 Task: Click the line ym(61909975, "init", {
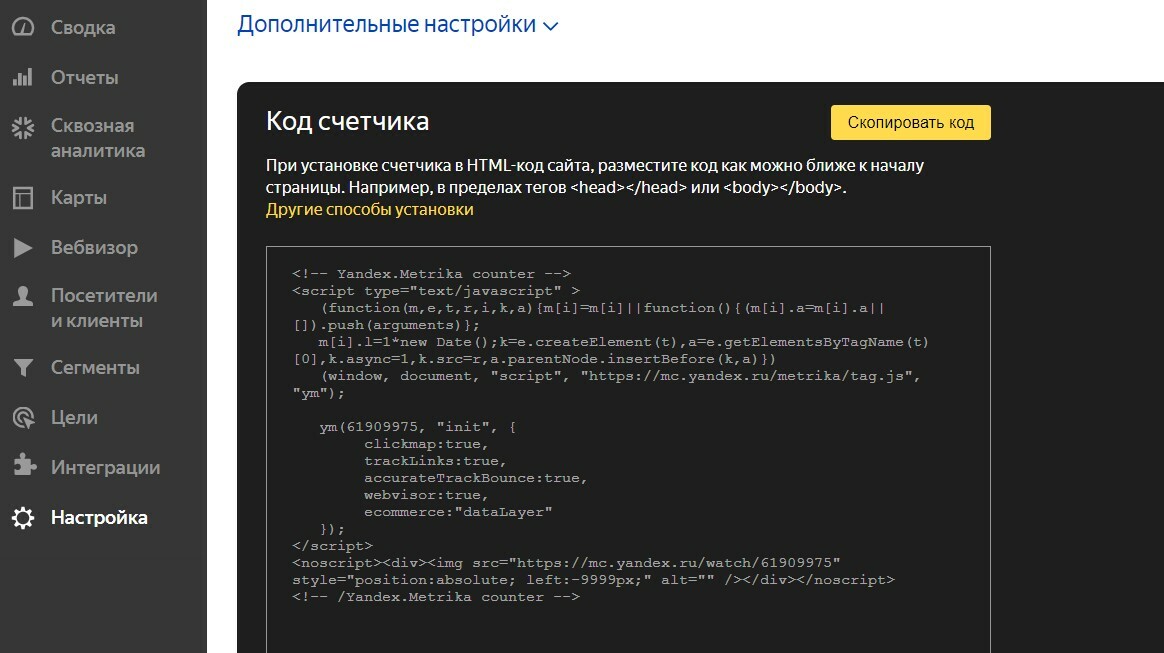tap(417, 427)
